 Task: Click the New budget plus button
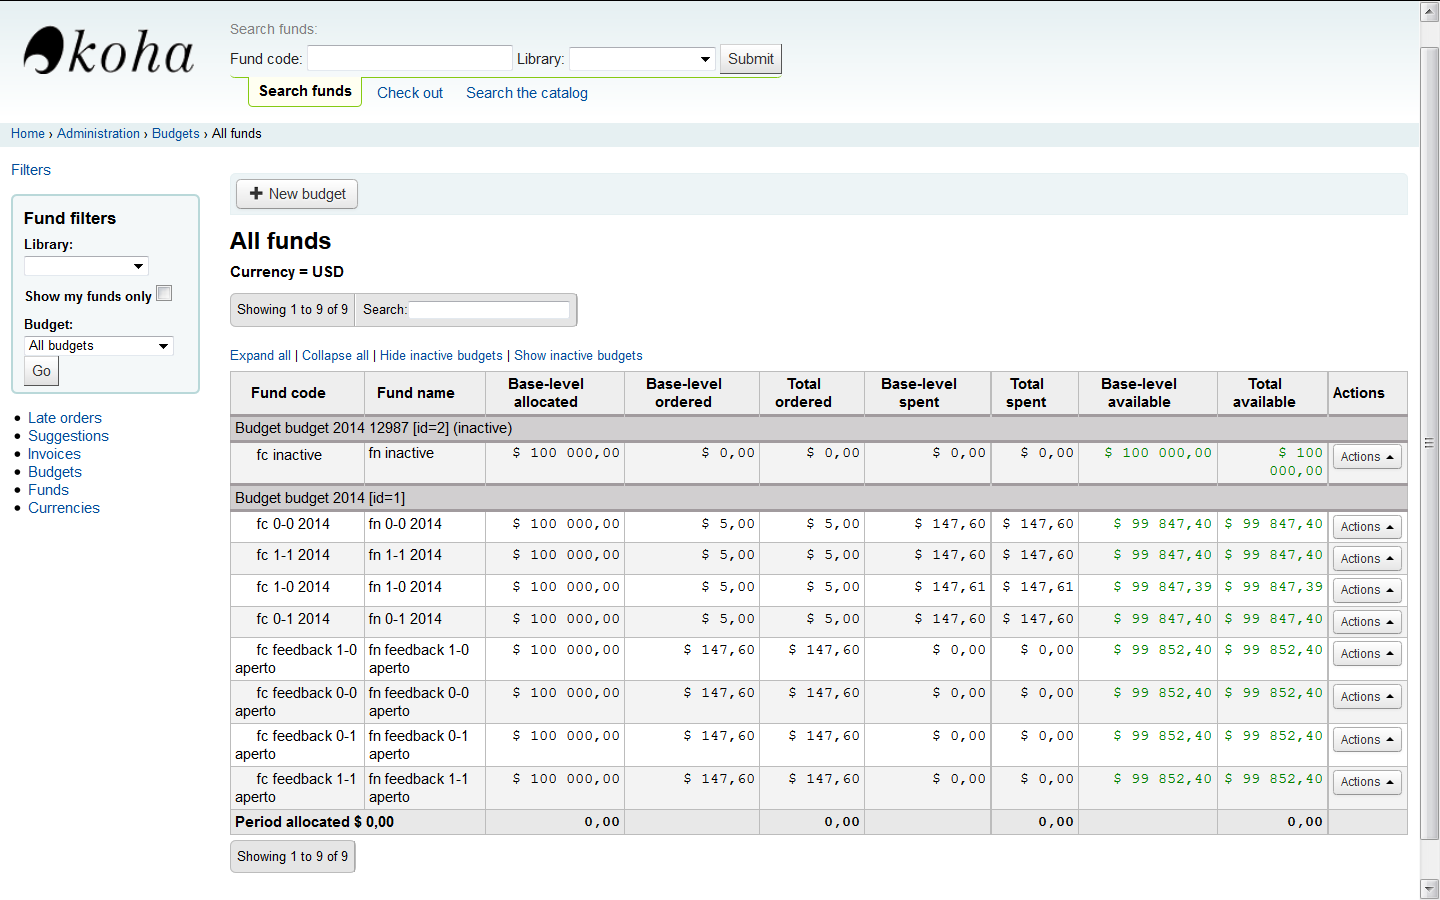(297, 194)
